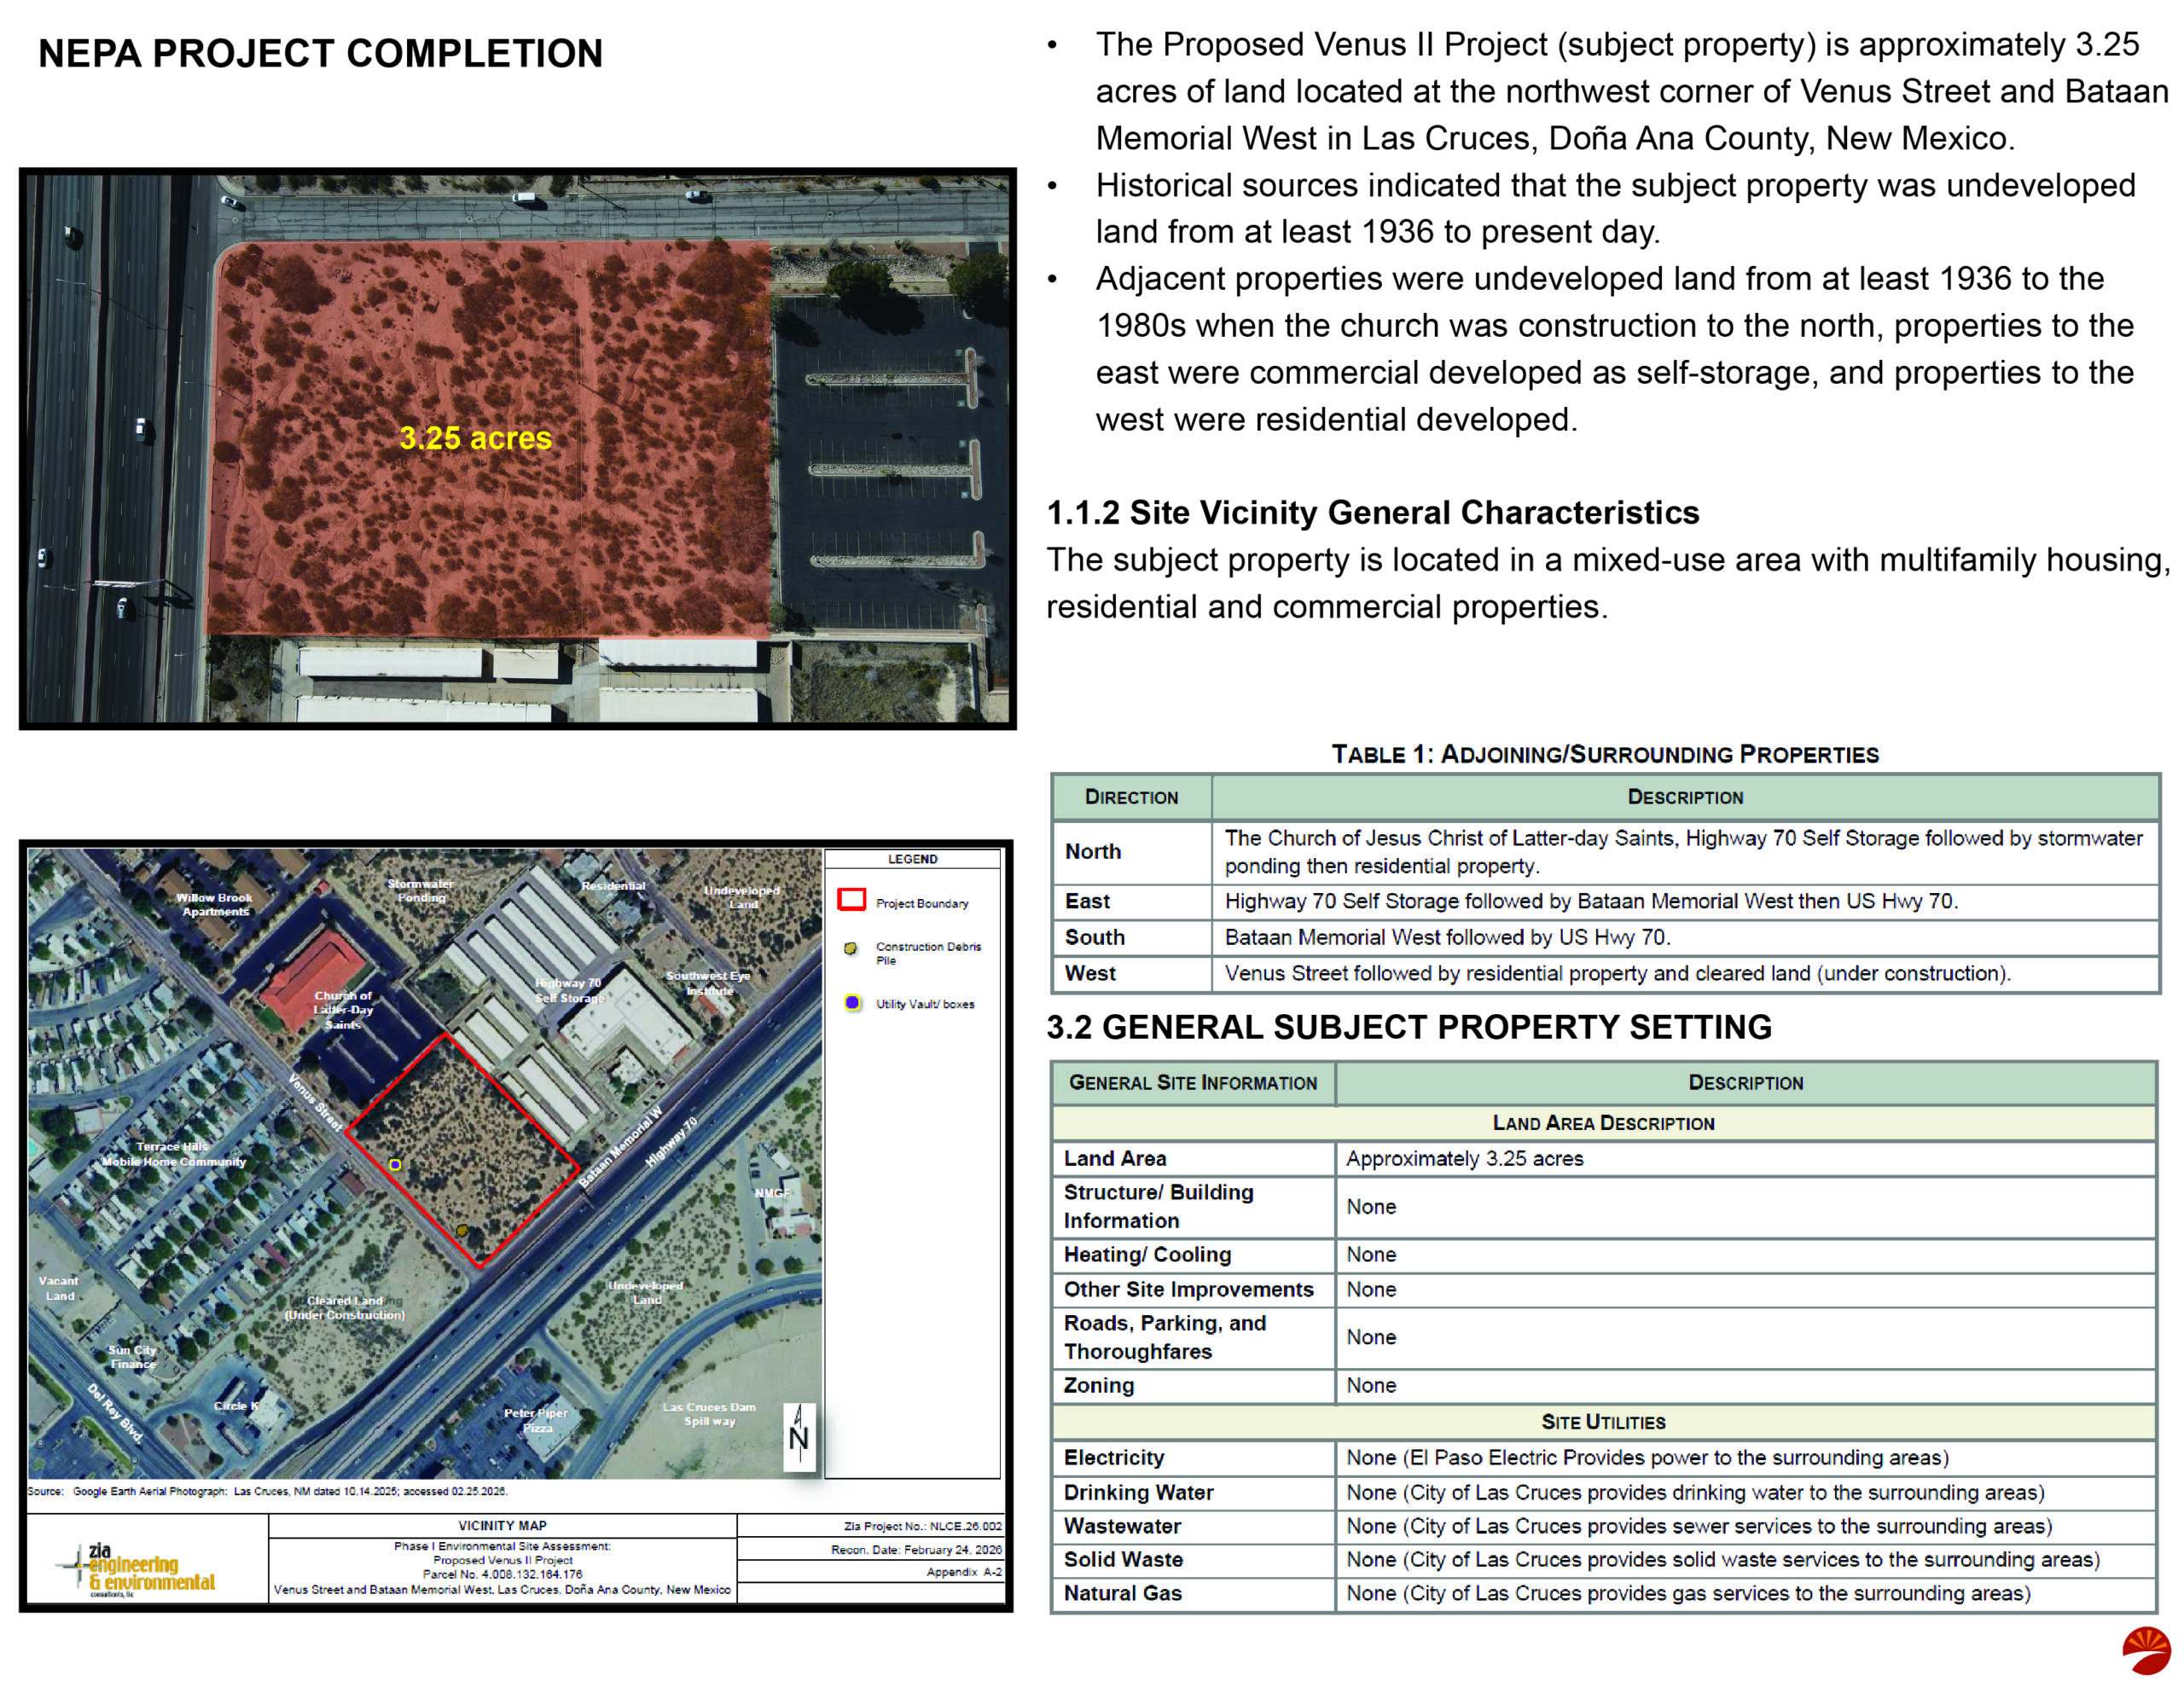The height and width of the screenshot is (1687, 2184).
Task: Select the "Direction" column header in Table 1
Action: pyautogui.click(x=1131, y=797)
